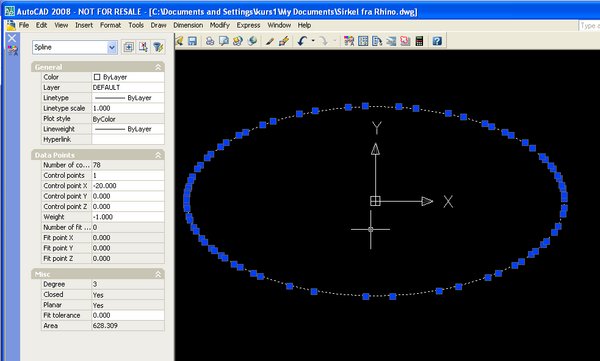Click the Save icon in the toolbar
The height and width of the screenshot is (361, 600).
pyautogui.click(x=192, y=41)
